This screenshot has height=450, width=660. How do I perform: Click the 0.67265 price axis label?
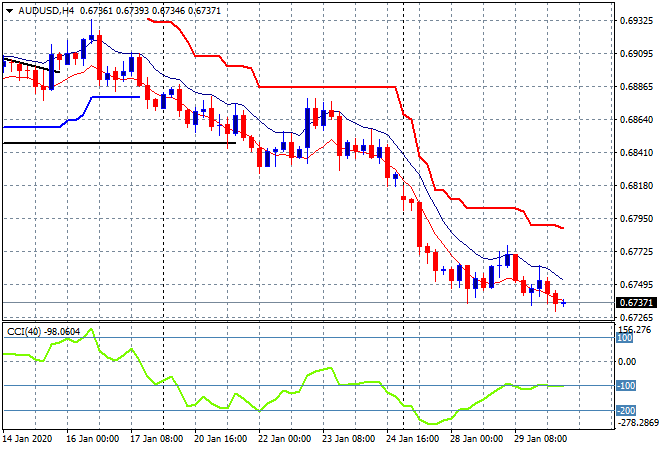click(x=636, y=317)
